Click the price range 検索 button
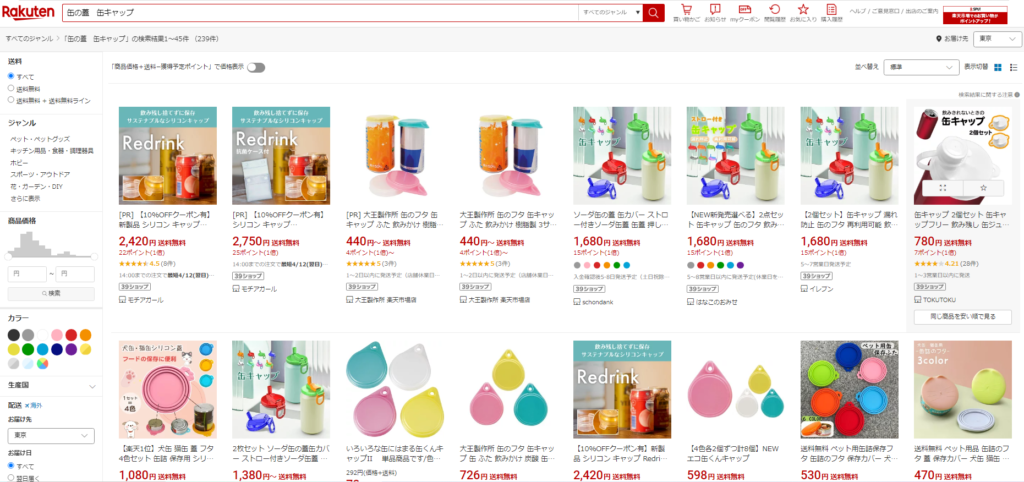Image resolution: width=1024 pixels, height=482 pixels. pos(51,294)
